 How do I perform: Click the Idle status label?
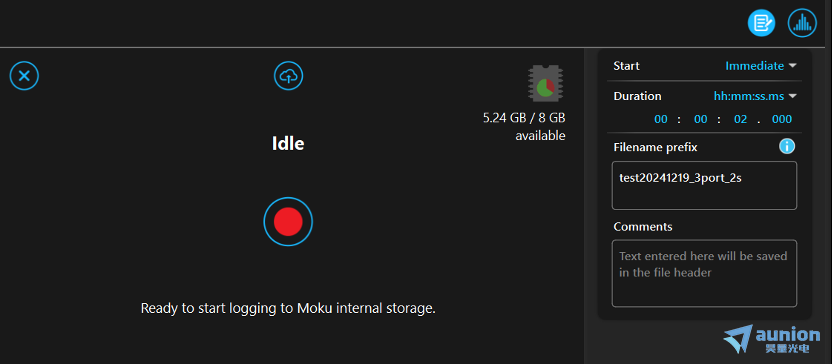point(288,143)
